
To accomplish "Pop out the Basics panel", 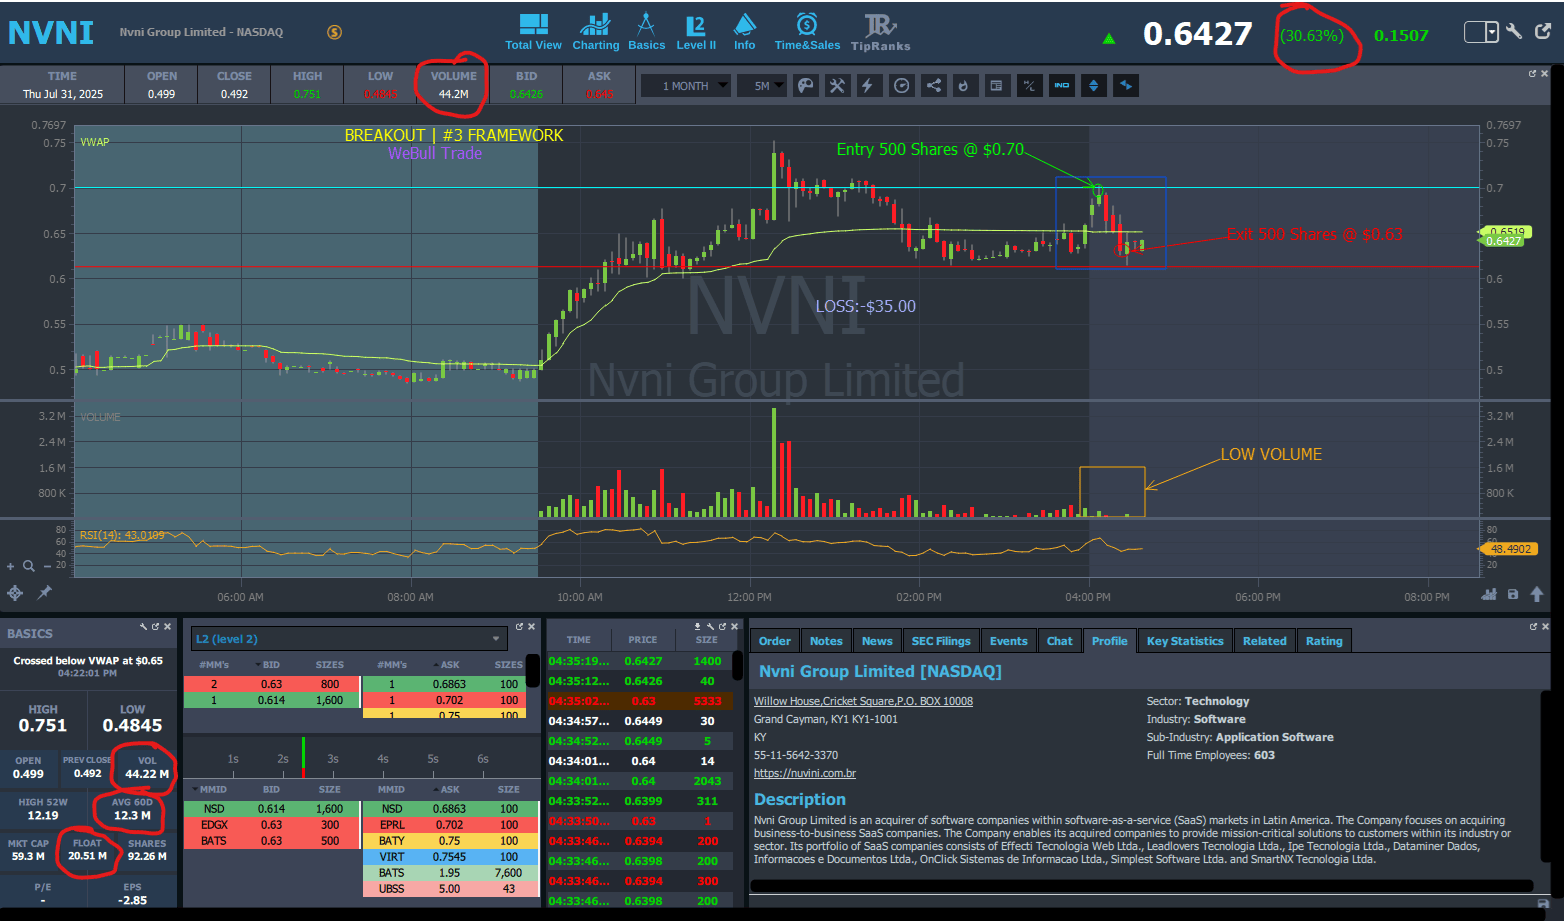I will pyautogui.click(x=155, y=626).
